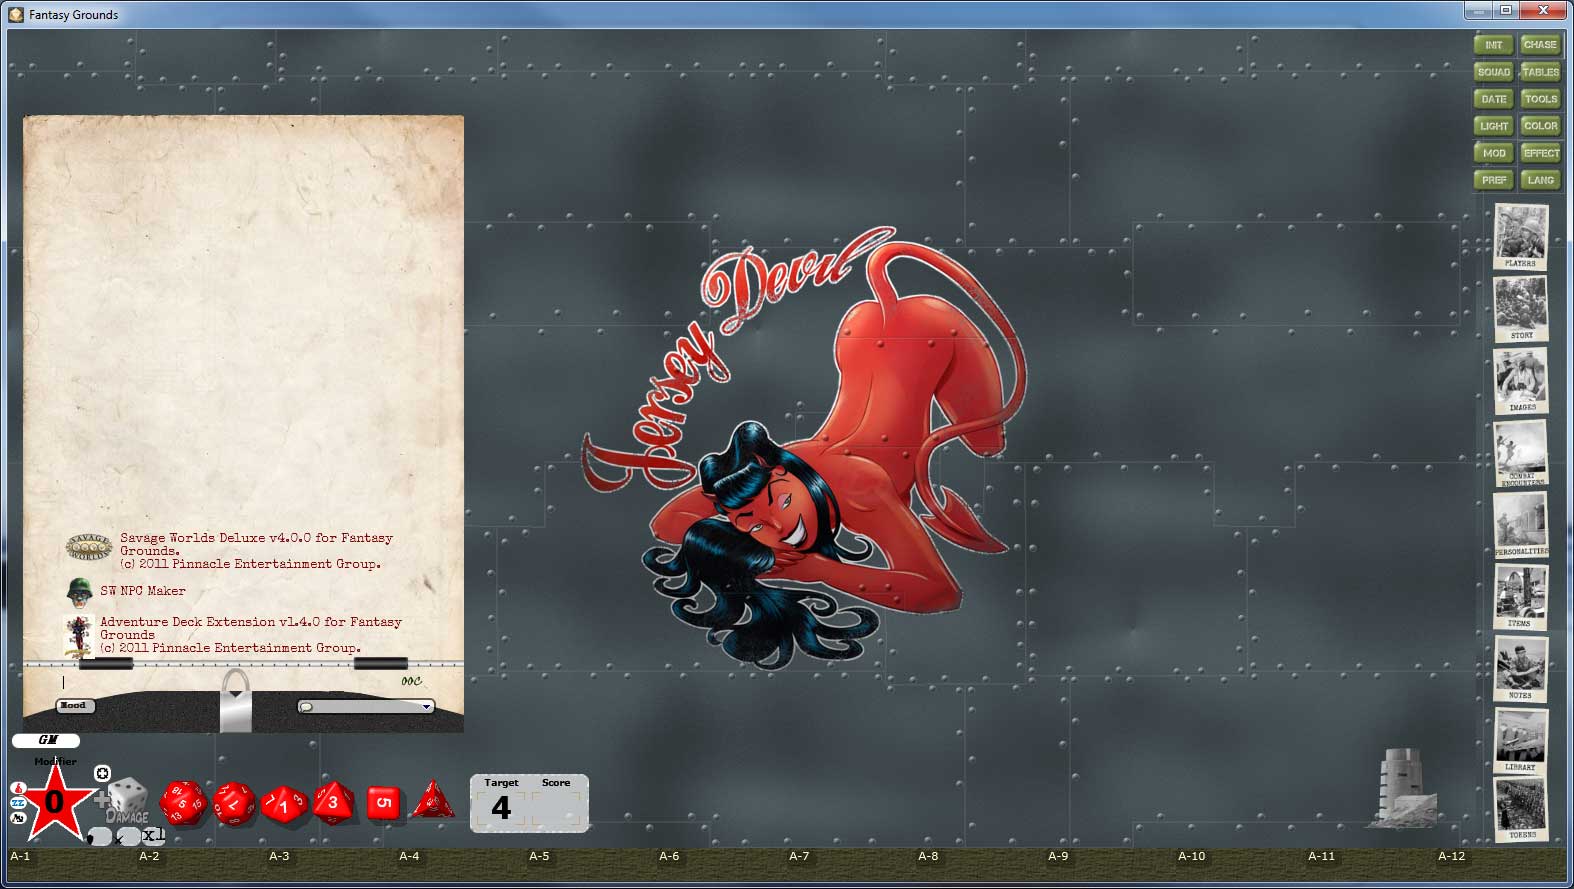This screenshot has width=1574, height=889.
Task: Select hotkey slot A-9
Action: (x=1112, y=864)
